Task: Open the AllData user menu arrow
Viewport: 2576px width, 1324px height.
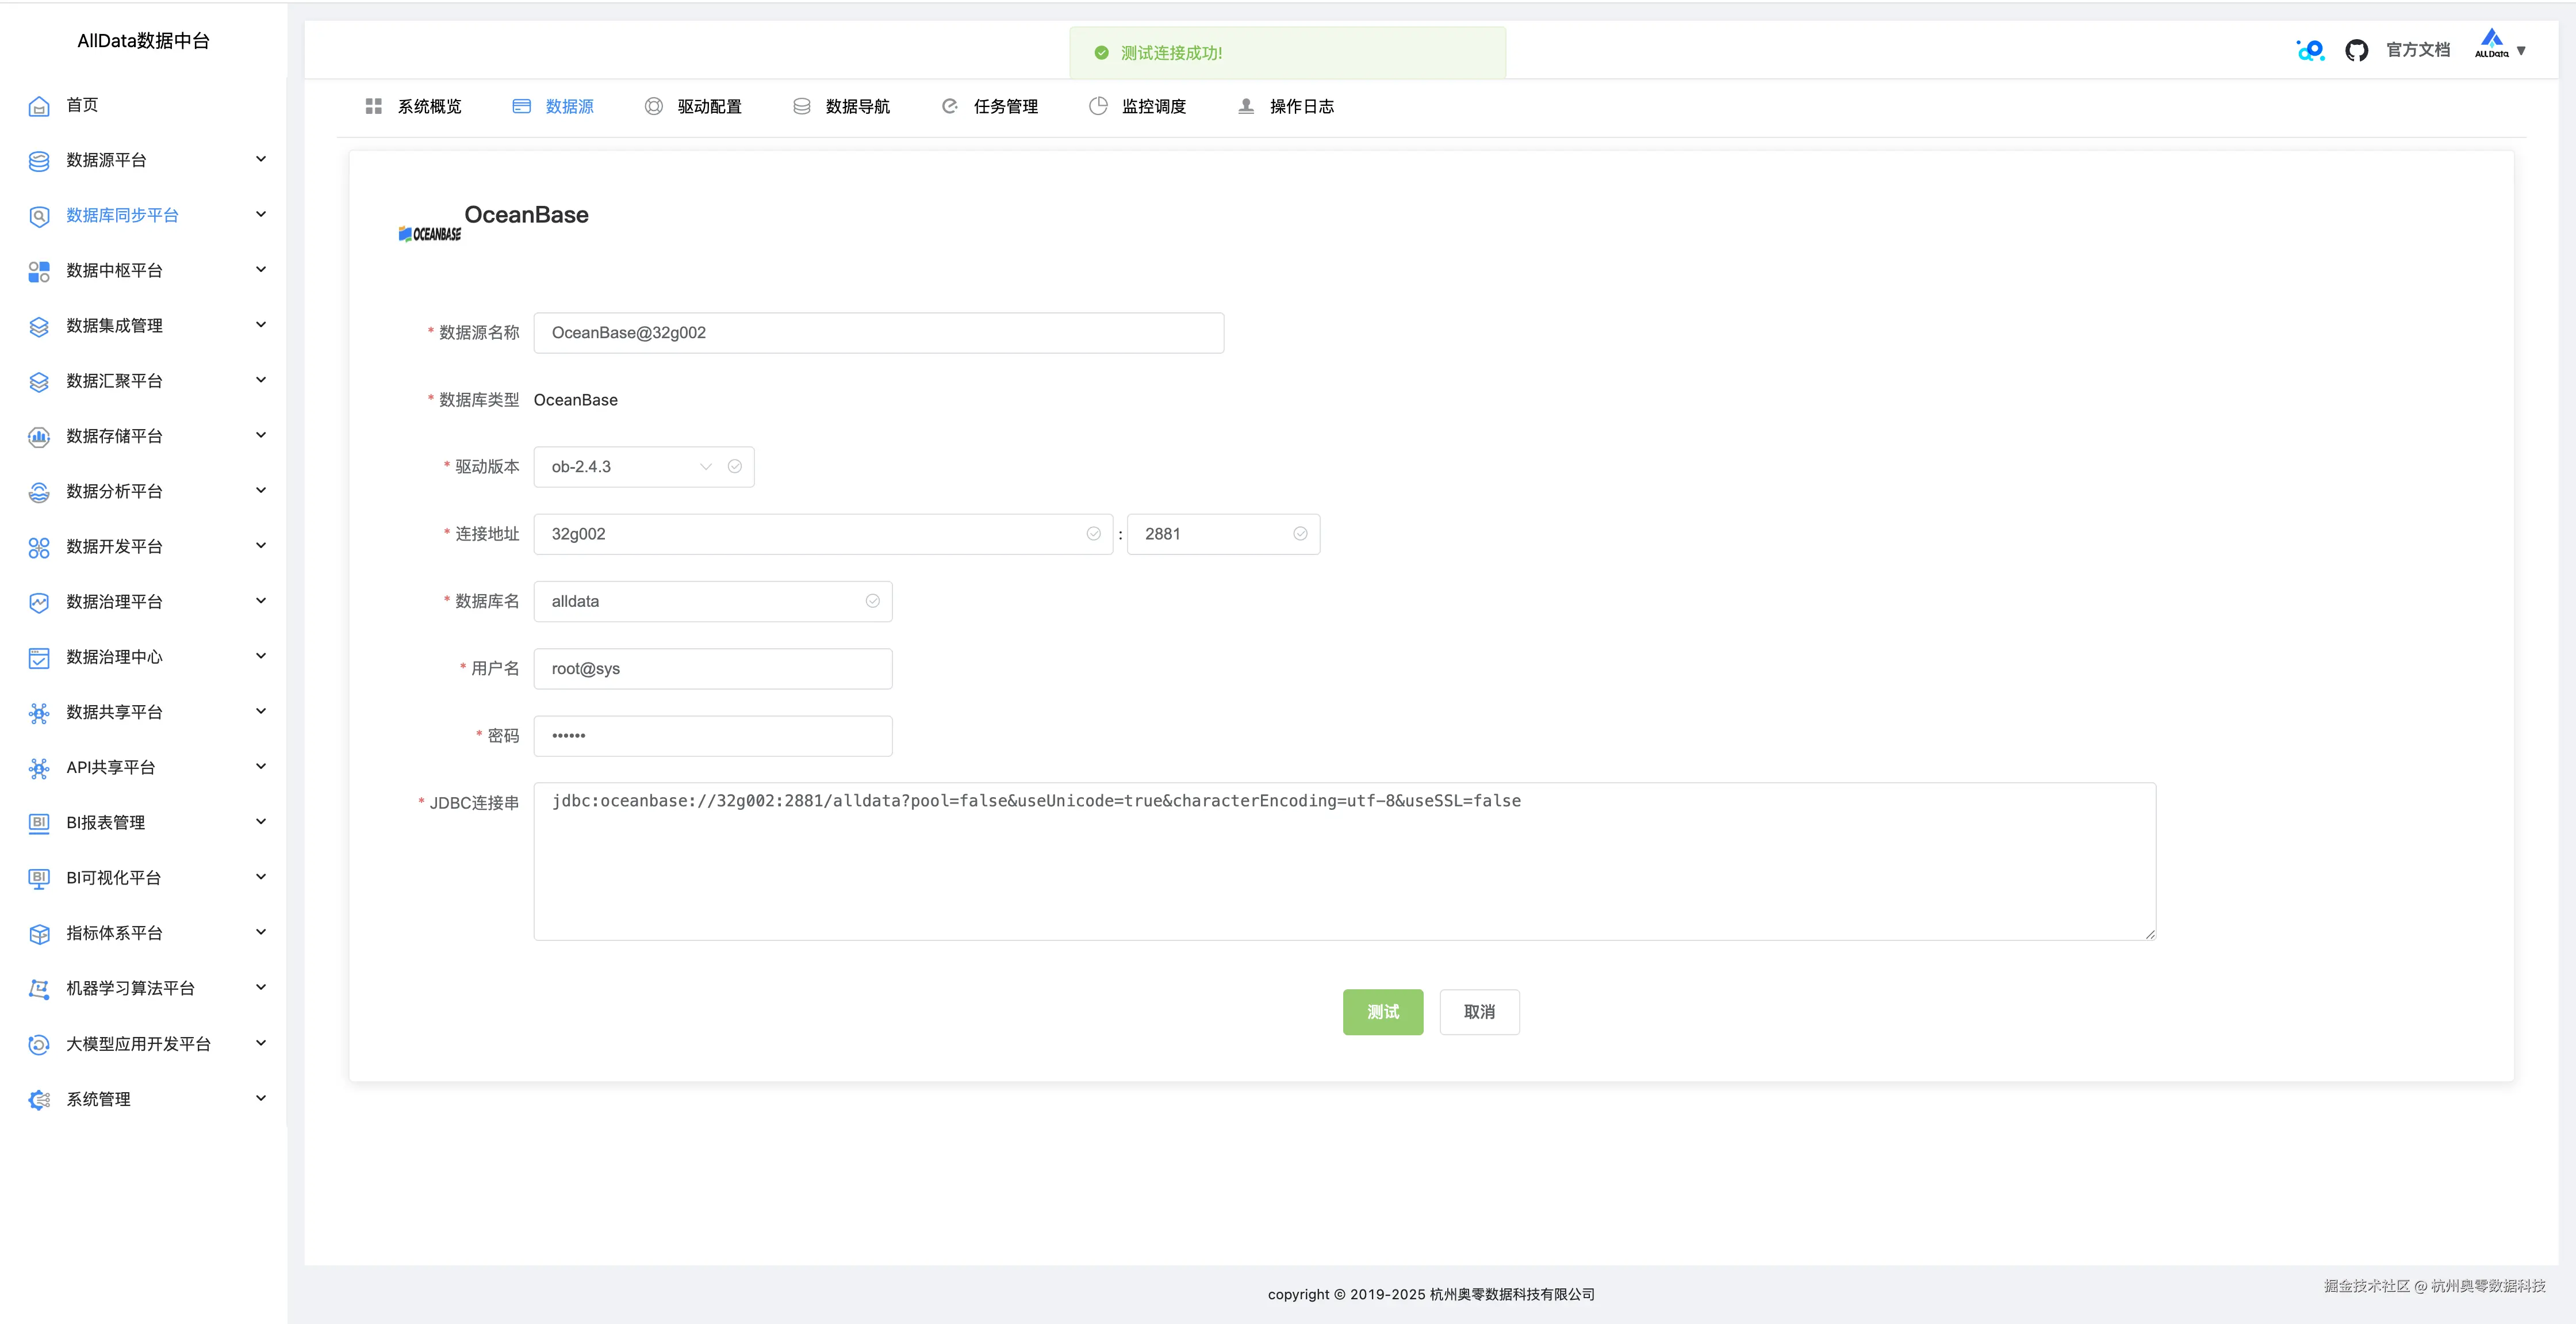Action: (2521, 50)
